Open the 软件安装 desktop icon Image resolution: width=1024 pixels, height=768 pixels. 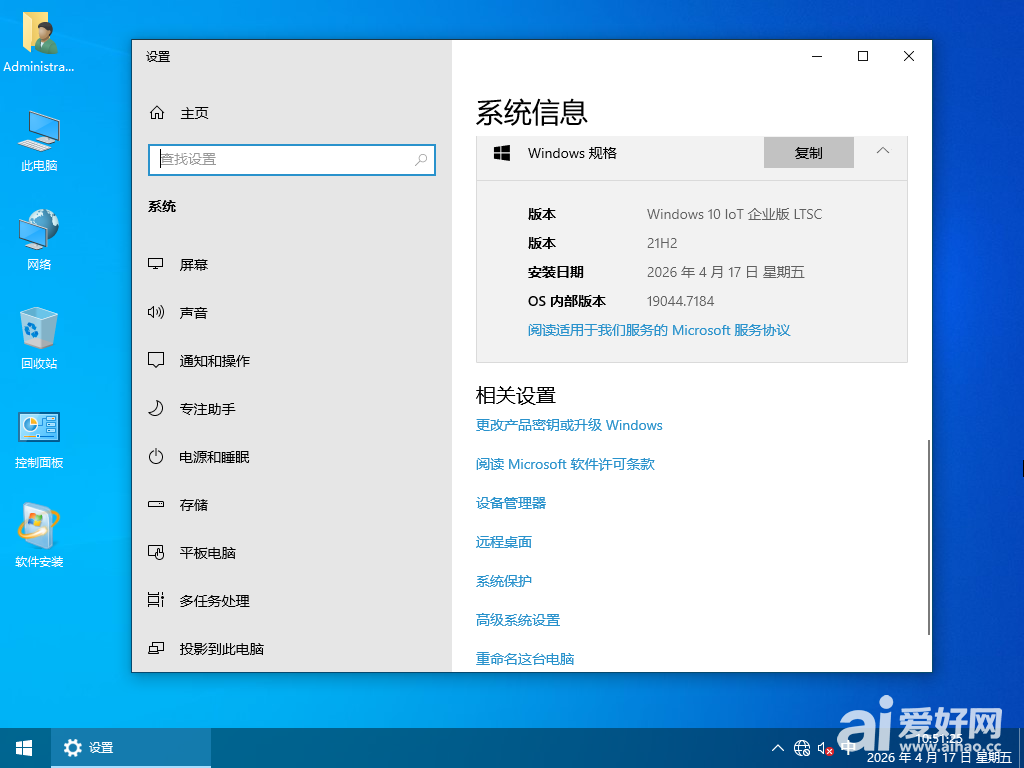coord(39,536)
